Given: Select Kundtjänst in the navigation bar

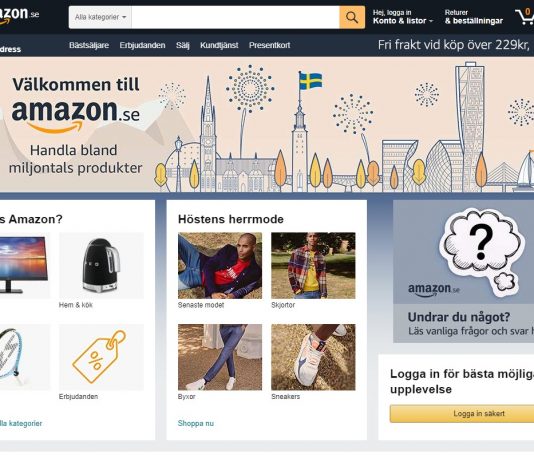Looking at the screenshot, I should tap(219, 45).
